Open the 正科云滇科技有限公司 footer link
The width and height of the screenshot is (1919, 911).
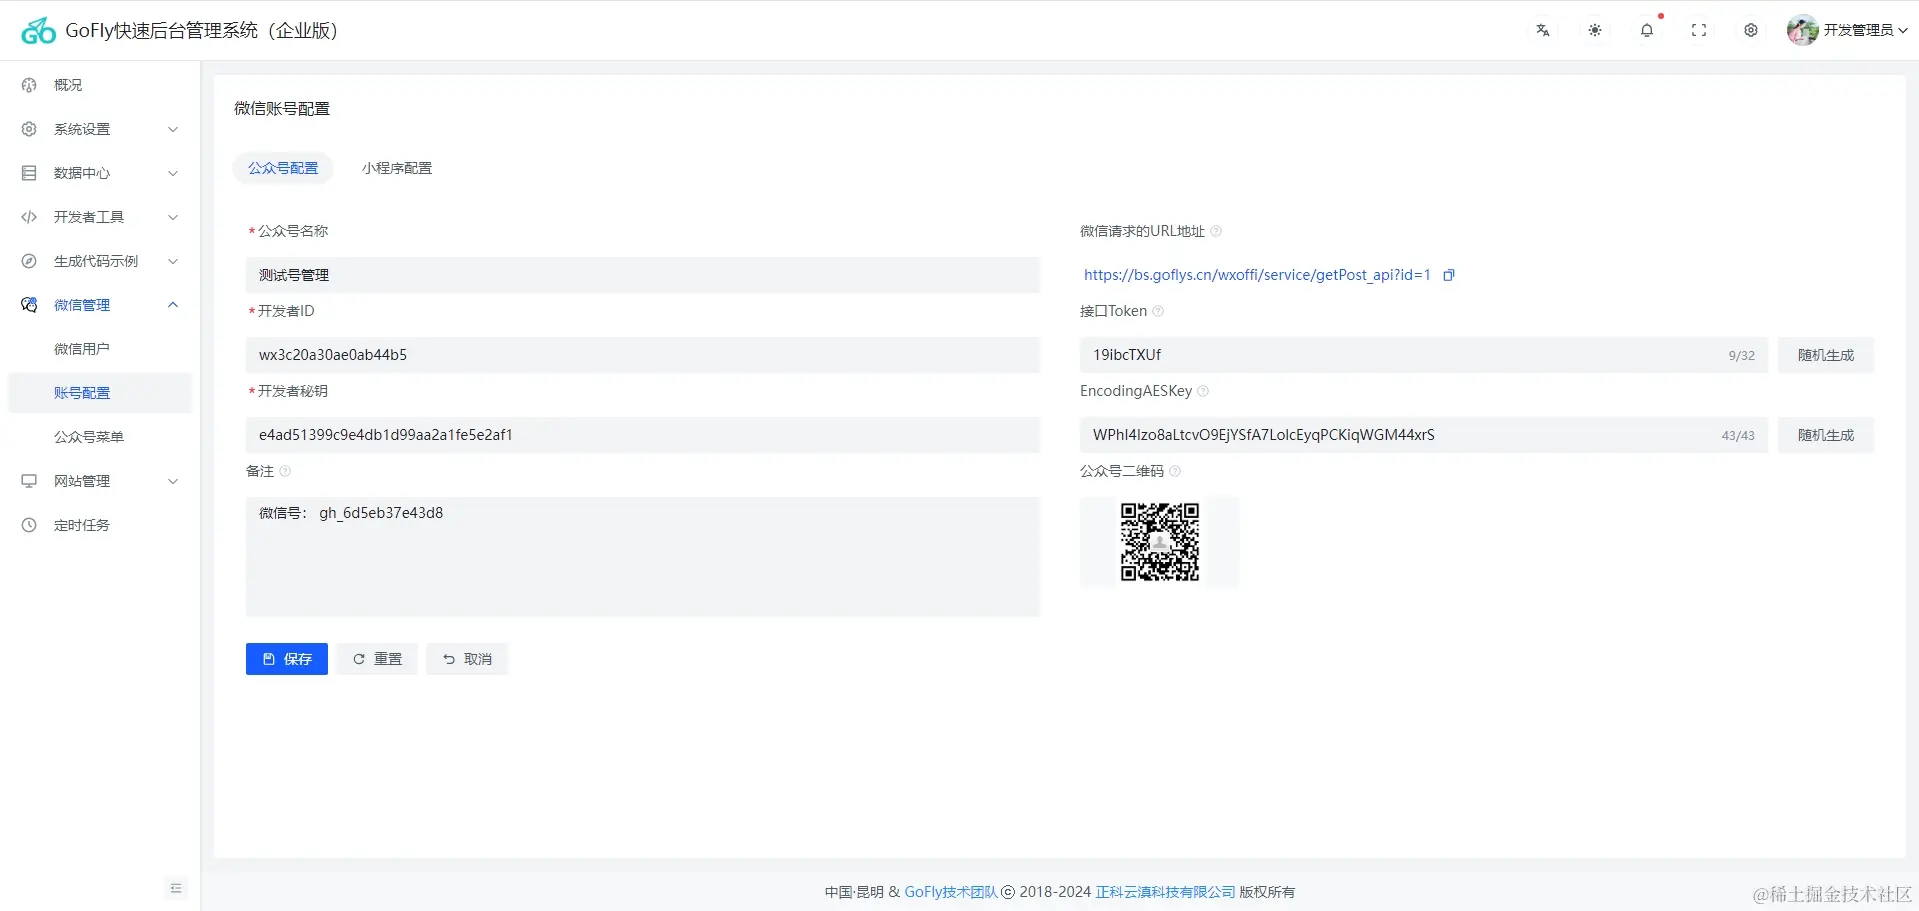[1165, 892]
